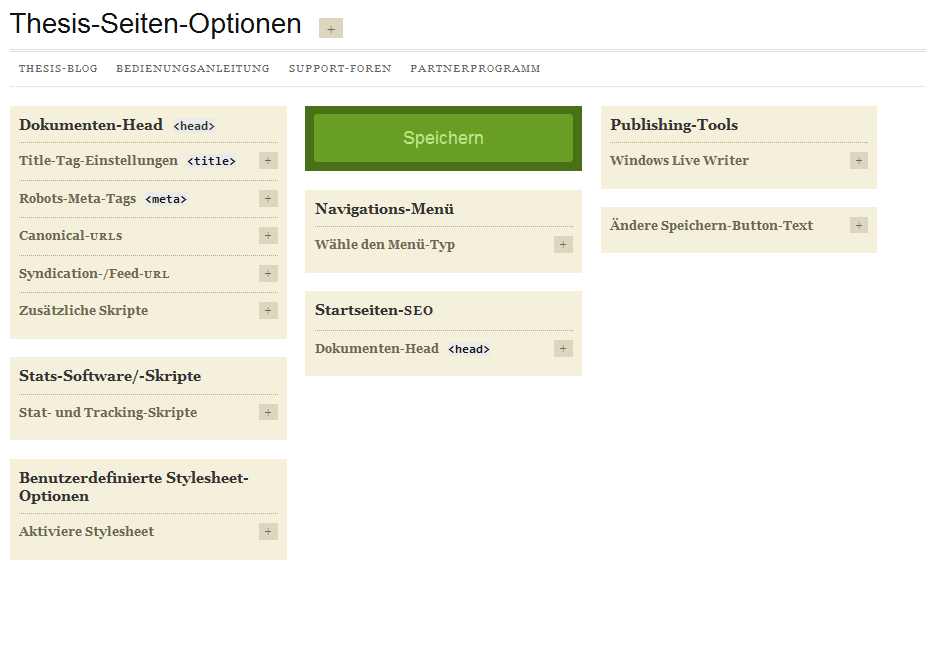The image size is (926, 650).
Task: Expand Zusätzliche Skripte plus icon
Action: pos(268,311)
